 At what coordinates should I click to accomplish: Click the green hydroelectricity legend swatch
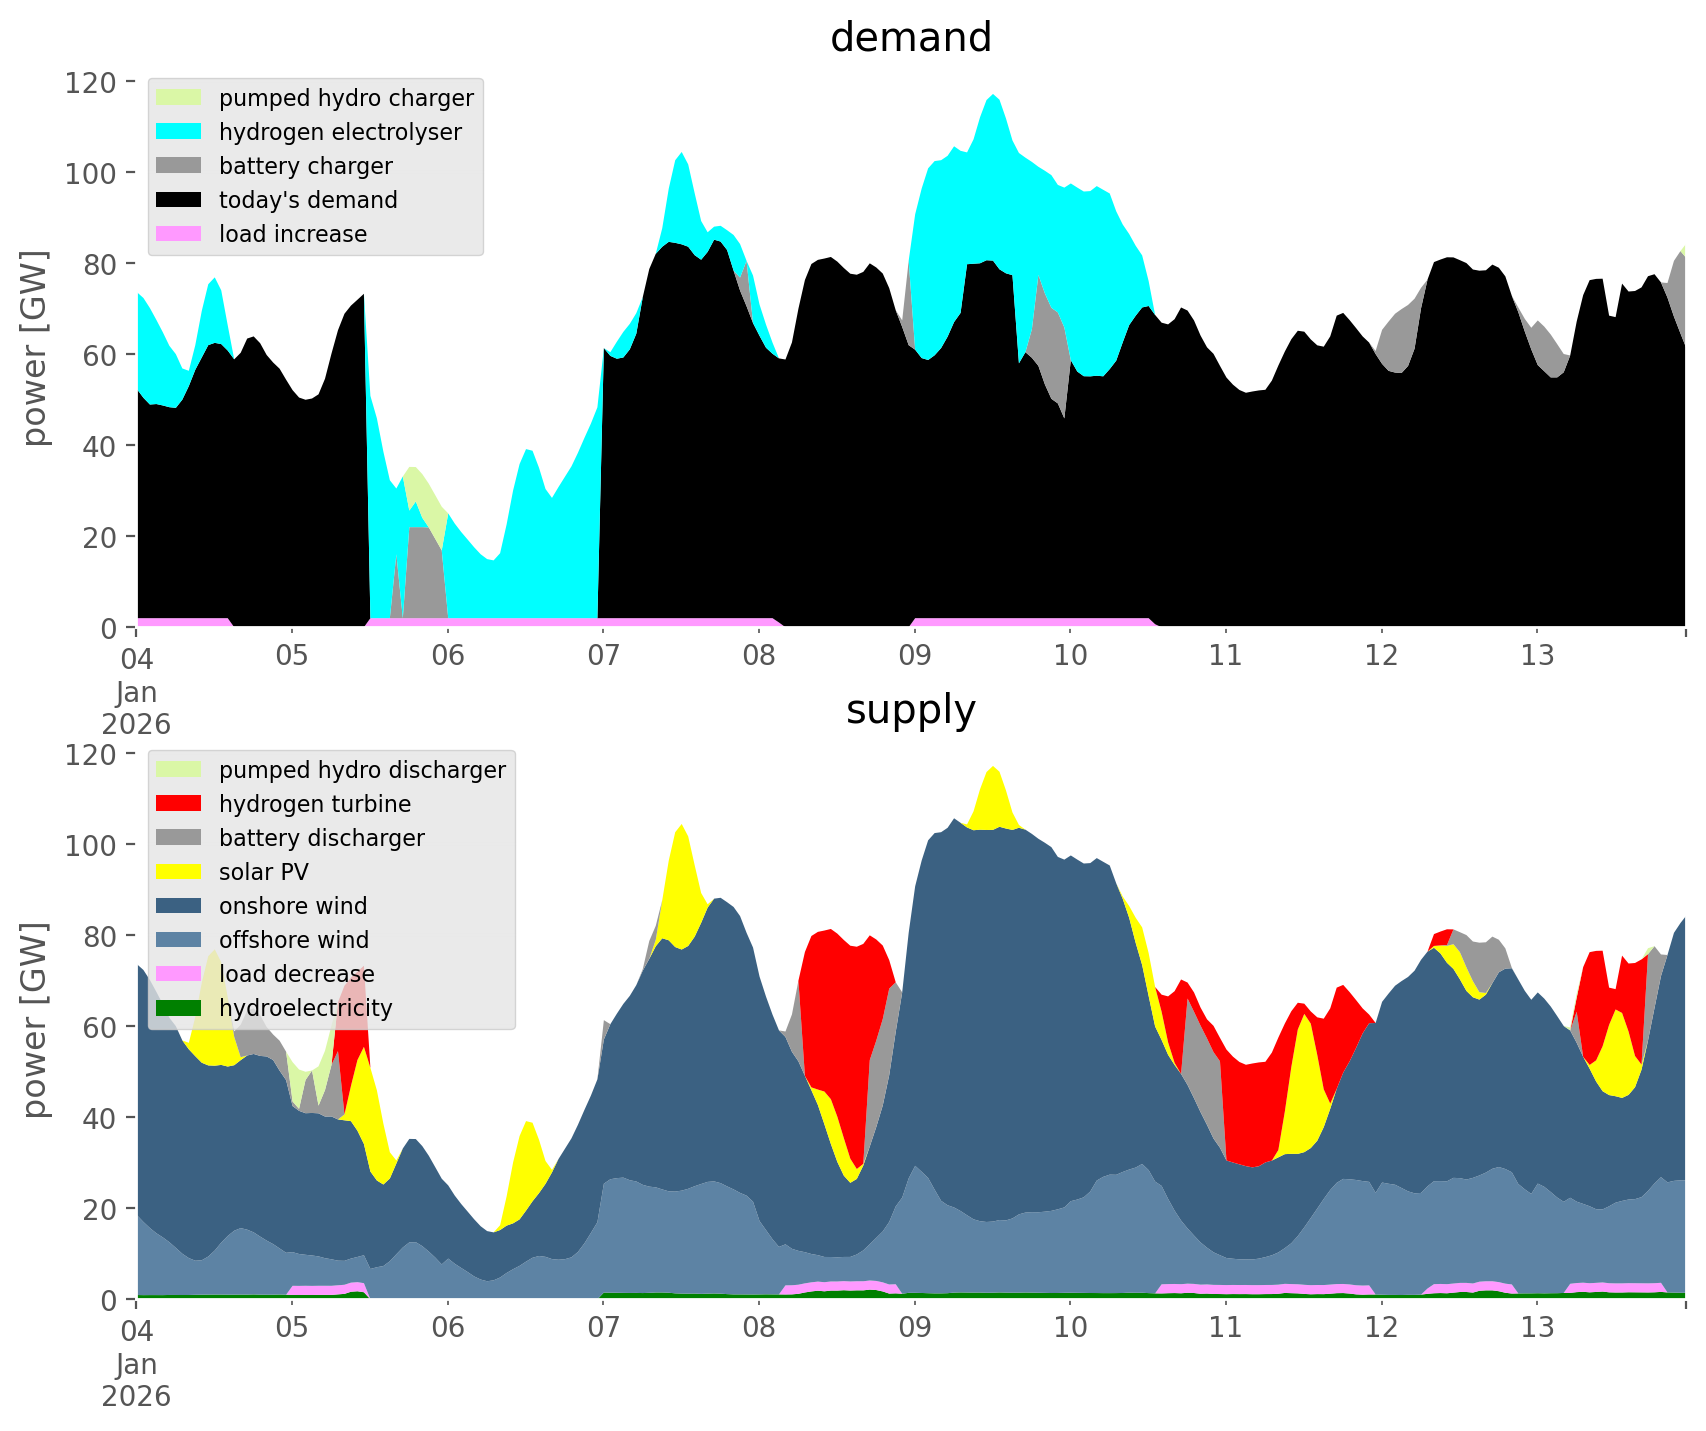pos(179,1008)
